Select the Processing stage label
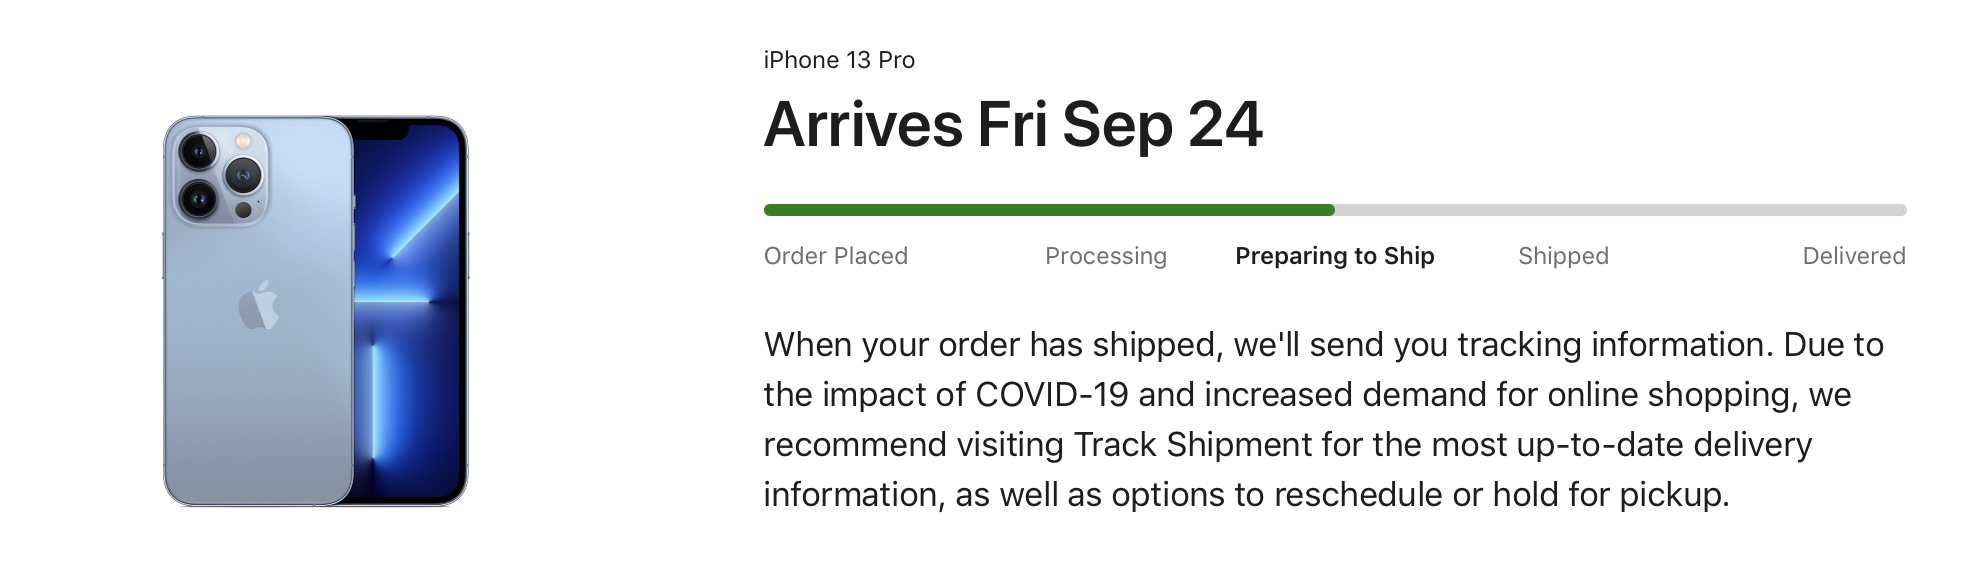The image size is (1978, 586). [x=1106, y=256]
